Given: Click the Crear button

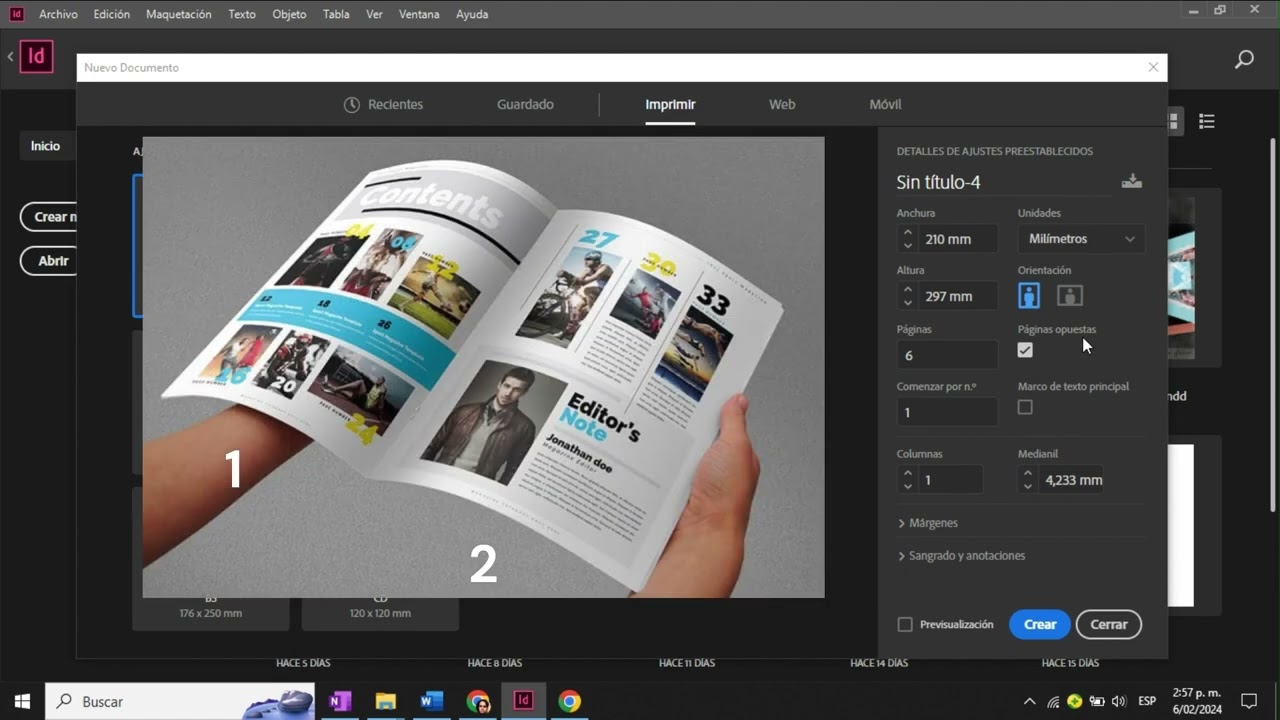Looking at the screenshot, I should [x=1040, y=624].
